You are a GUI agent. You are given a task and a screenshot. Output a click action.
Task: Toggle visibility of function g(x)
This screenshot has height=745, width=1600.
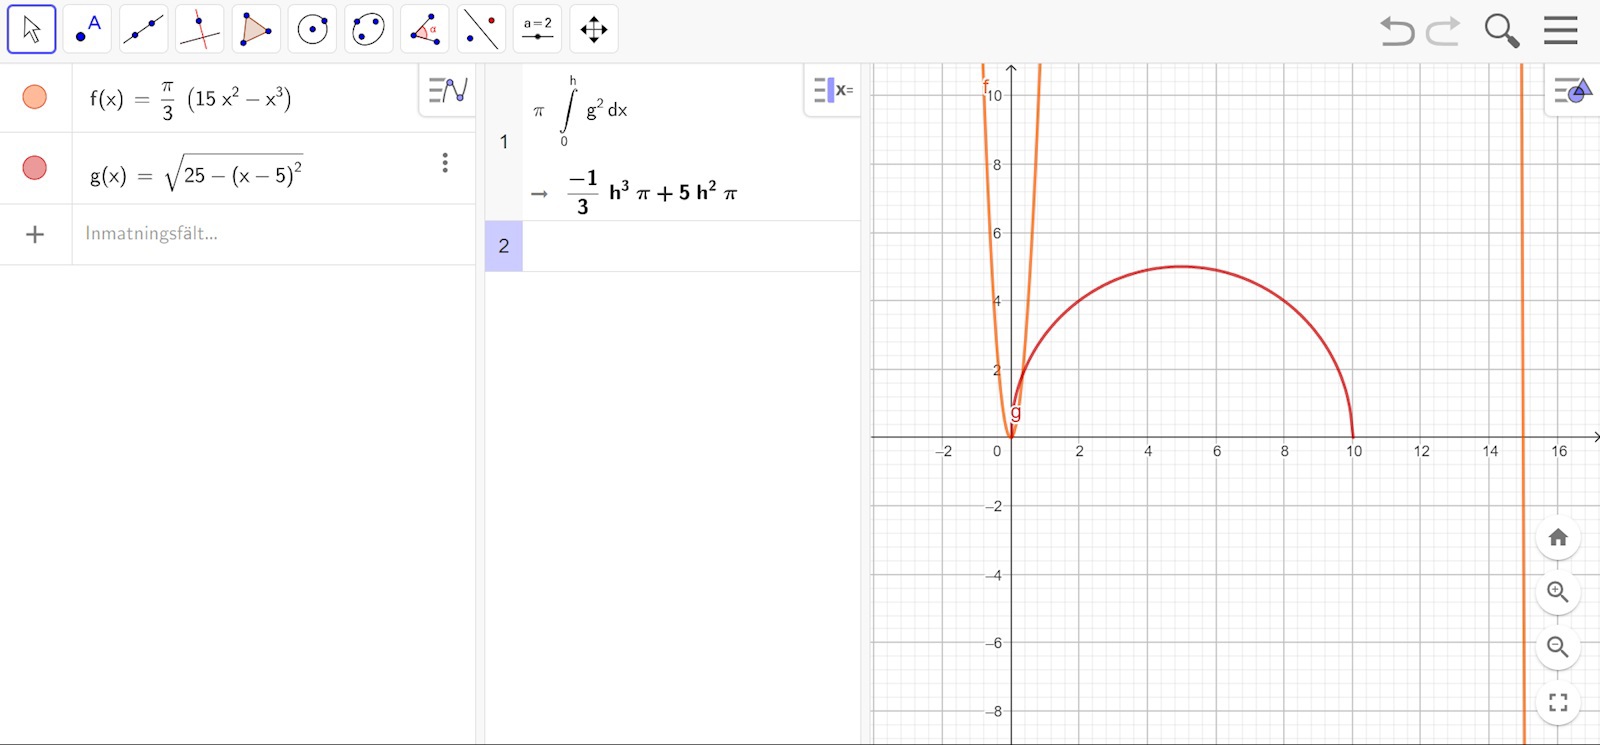35,168
